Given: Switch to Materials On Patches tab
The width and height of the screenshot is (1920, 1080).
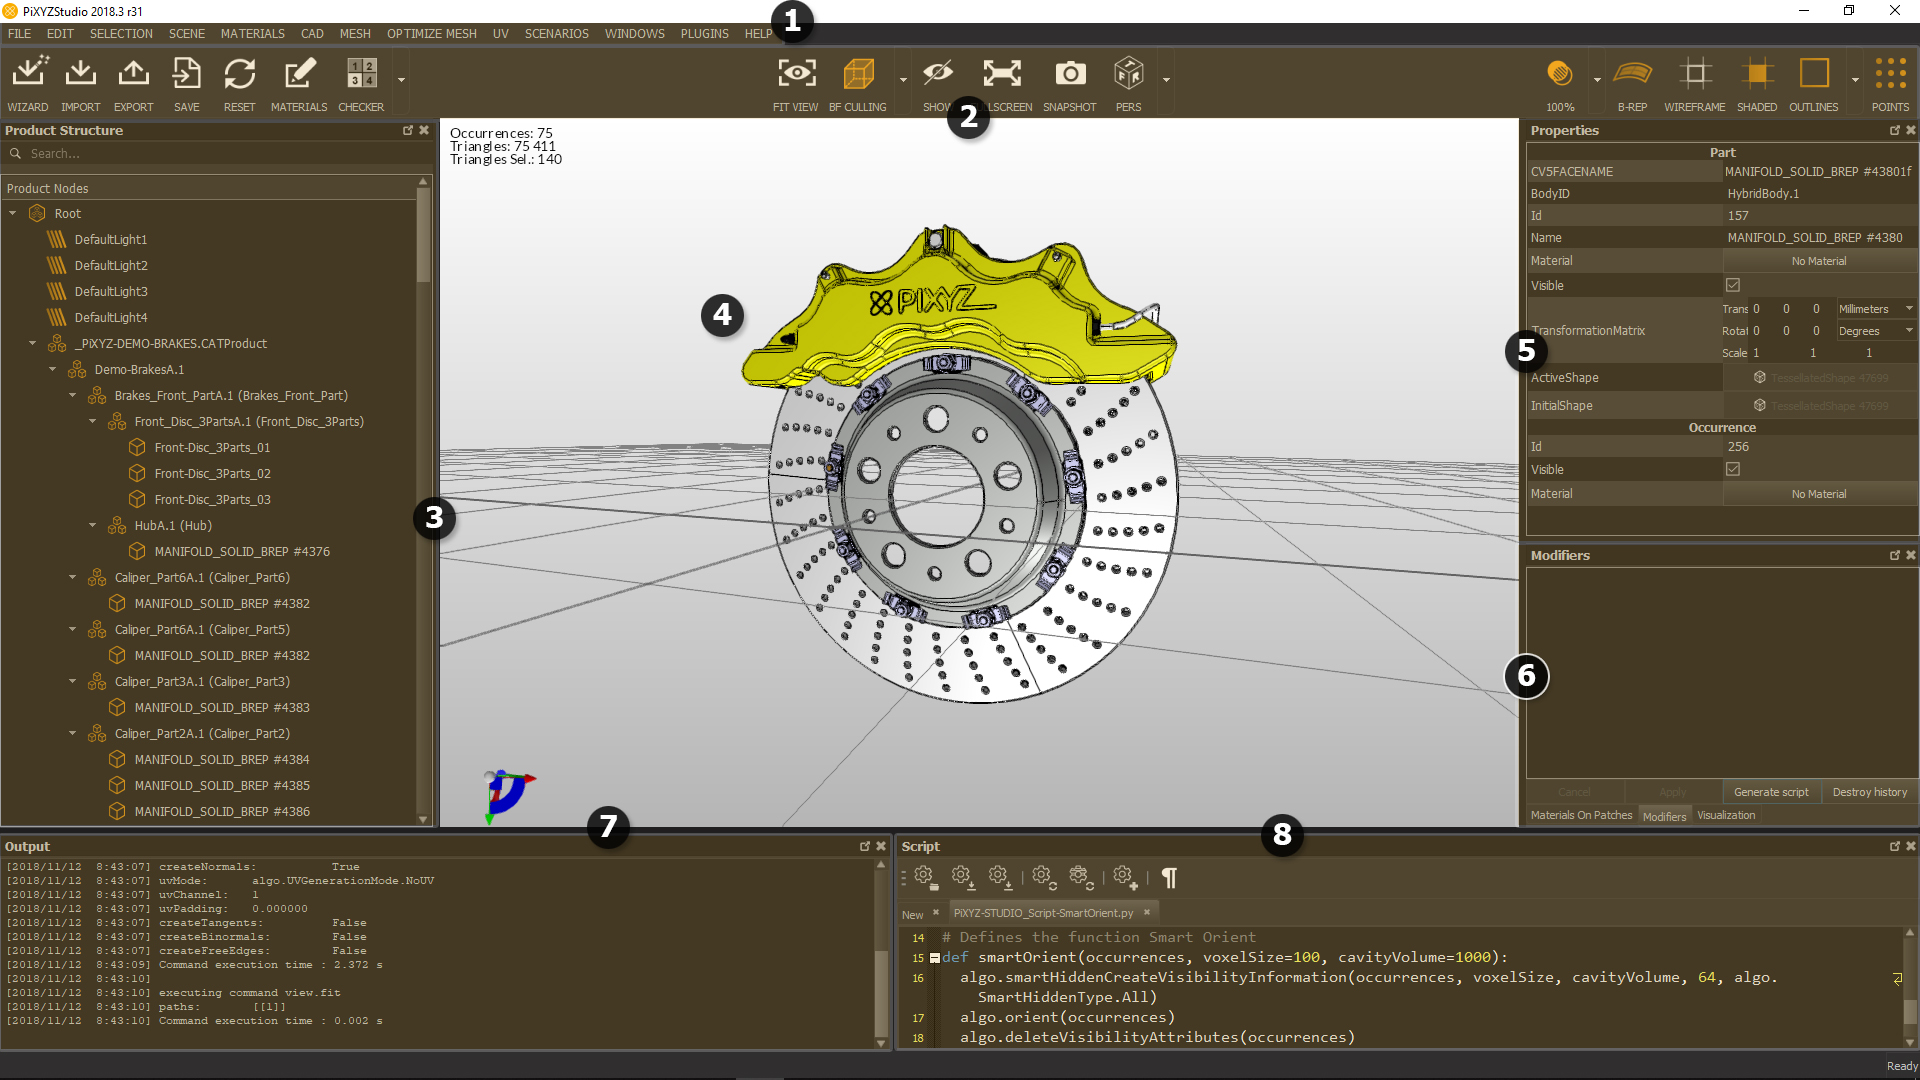Looking at the screenshot, I should (x=1581, y=815).
